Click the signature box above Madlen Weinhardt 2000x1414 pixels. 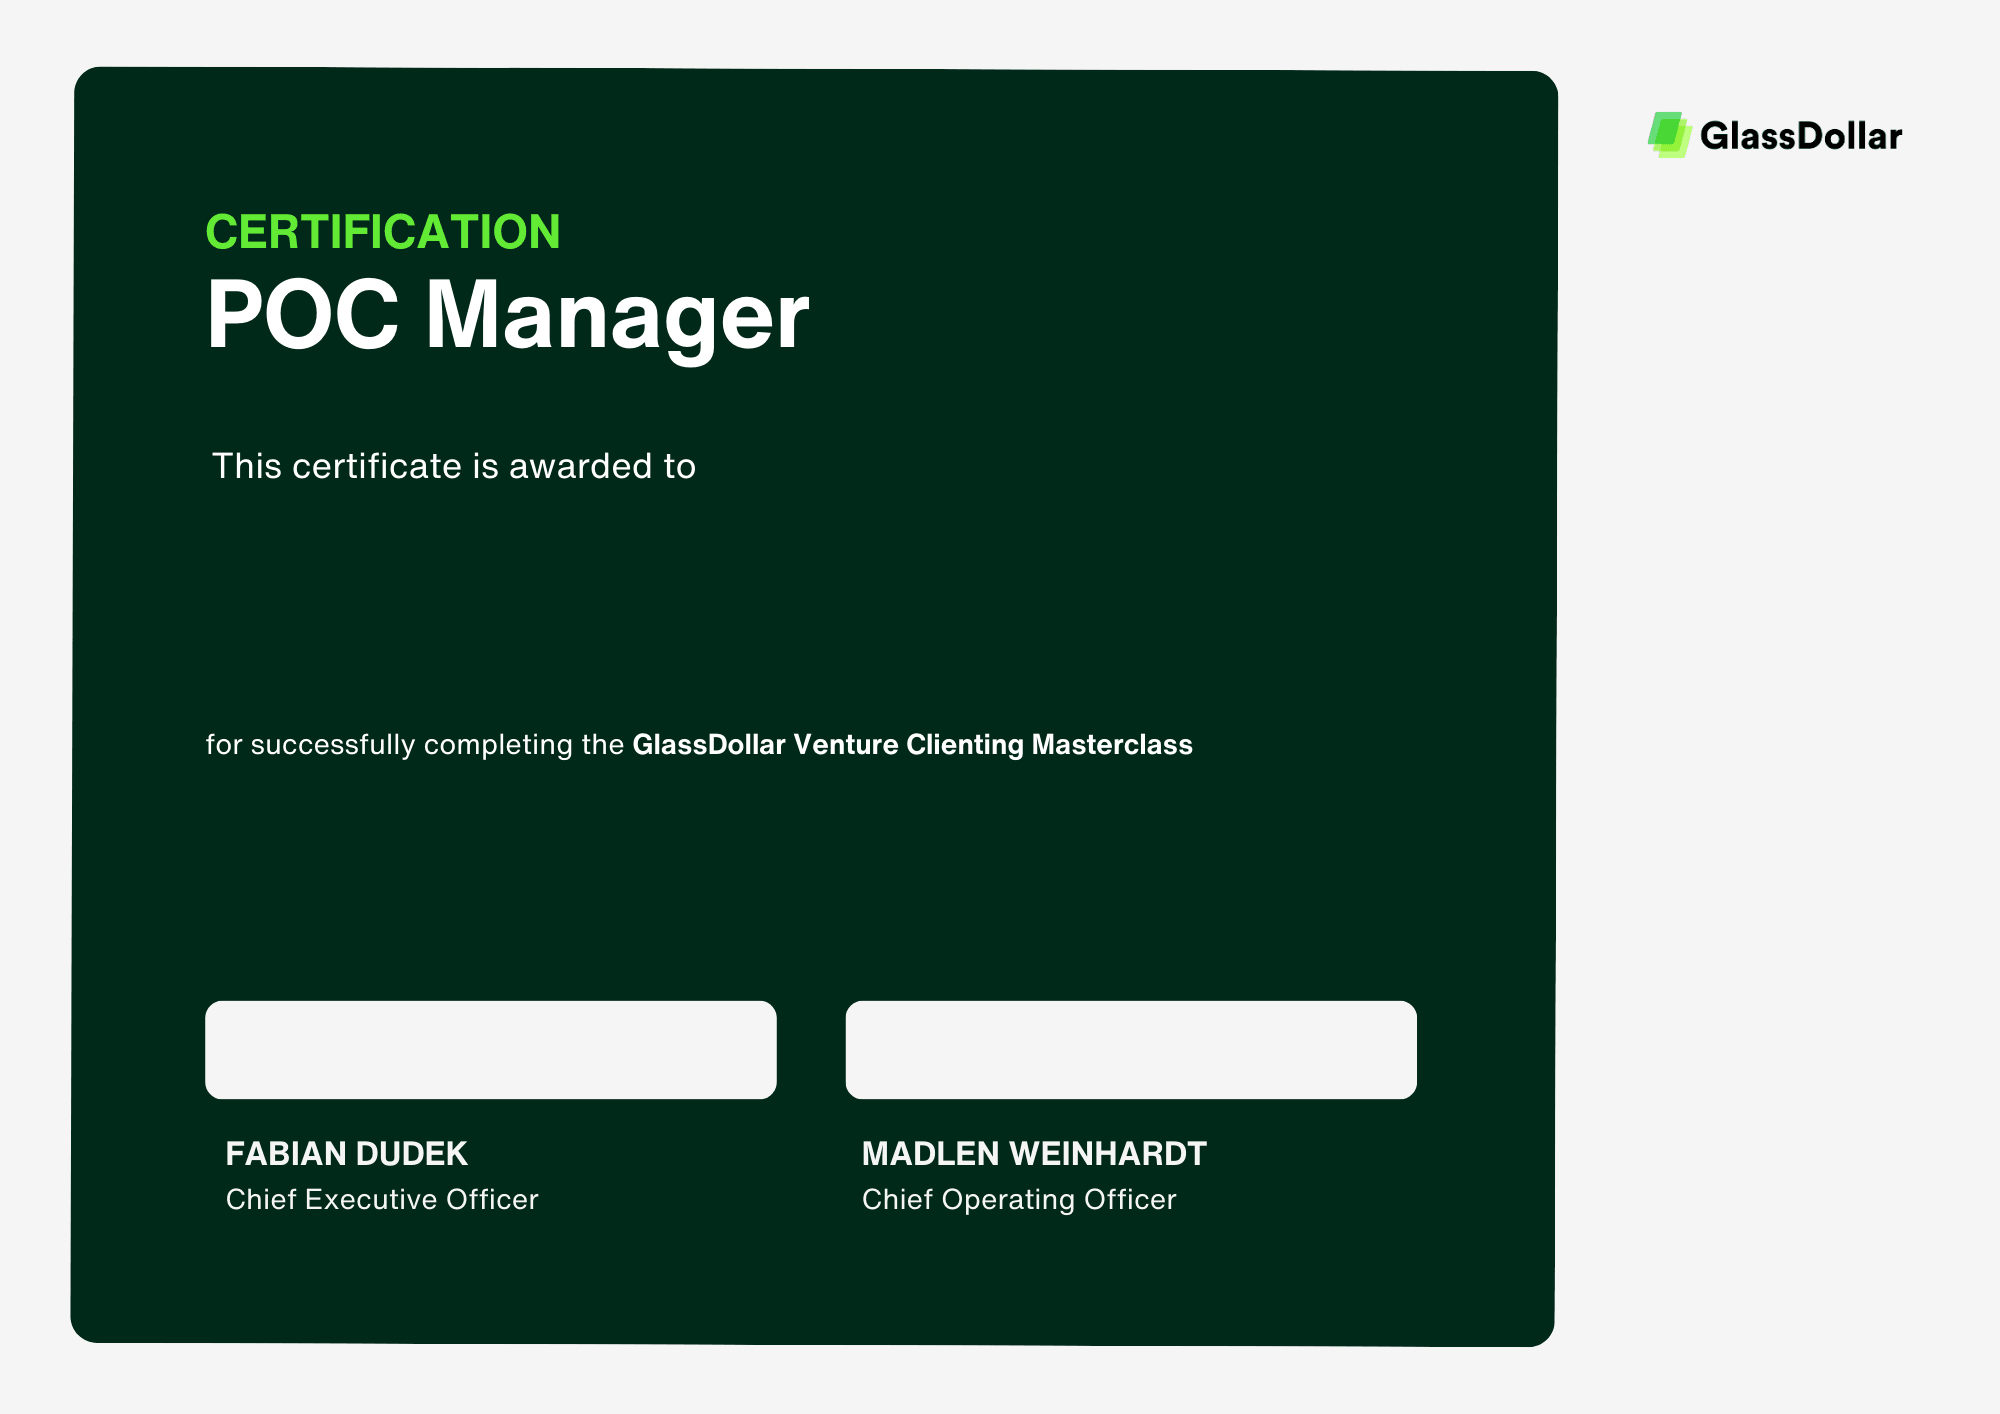point(1131,1050)
